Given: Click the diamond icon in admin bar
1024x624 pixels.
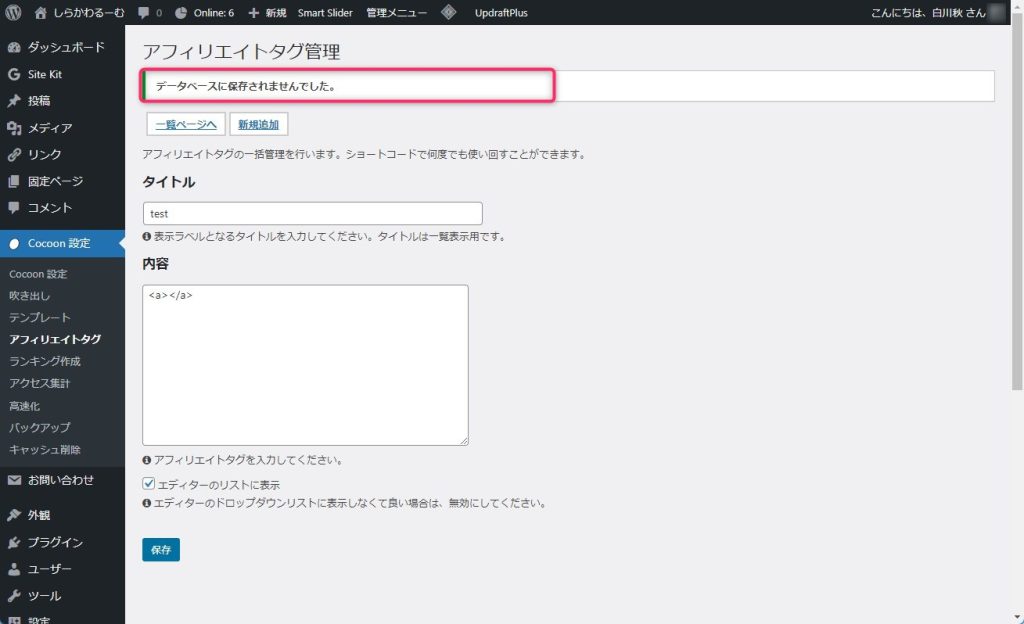Looking at the screenshot, I should coord(450,13).
